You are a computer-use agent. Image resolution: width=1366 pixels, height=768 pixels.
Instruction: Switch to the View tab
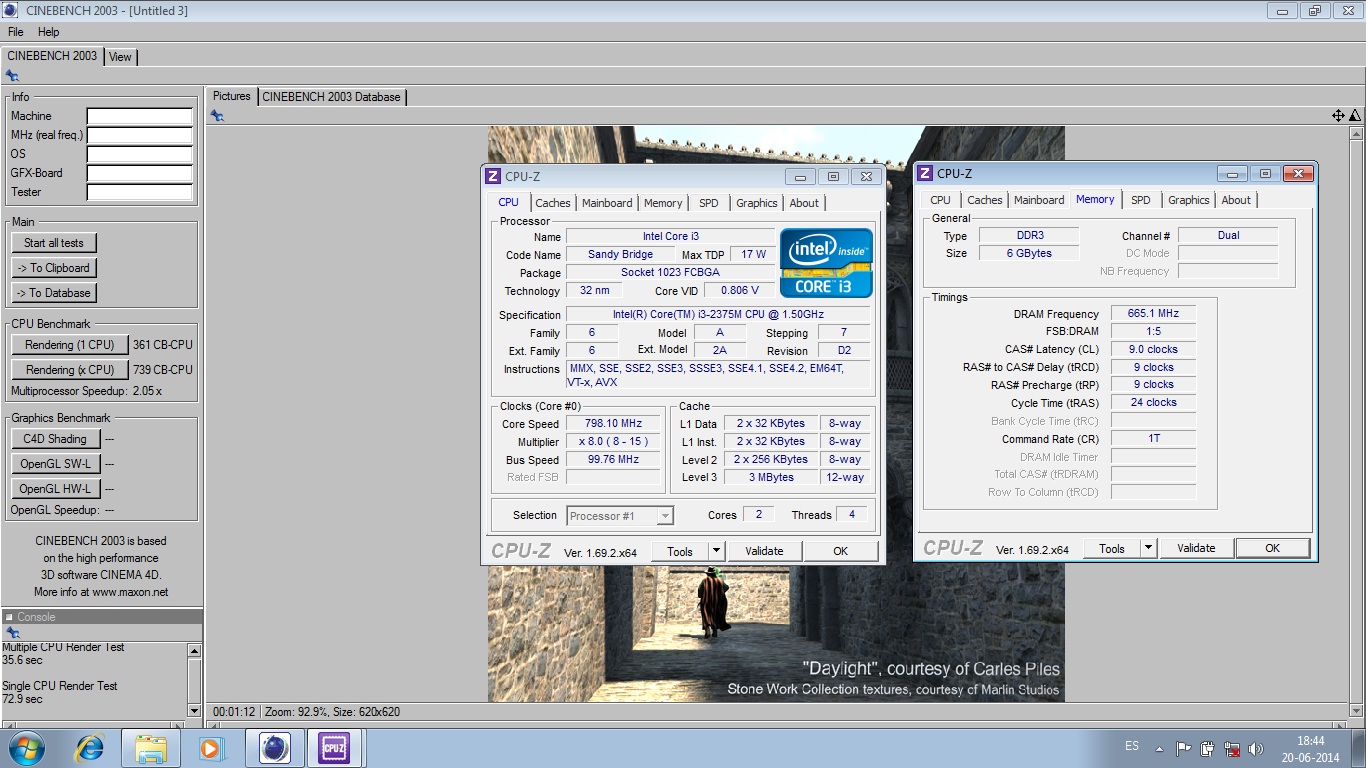120,57
